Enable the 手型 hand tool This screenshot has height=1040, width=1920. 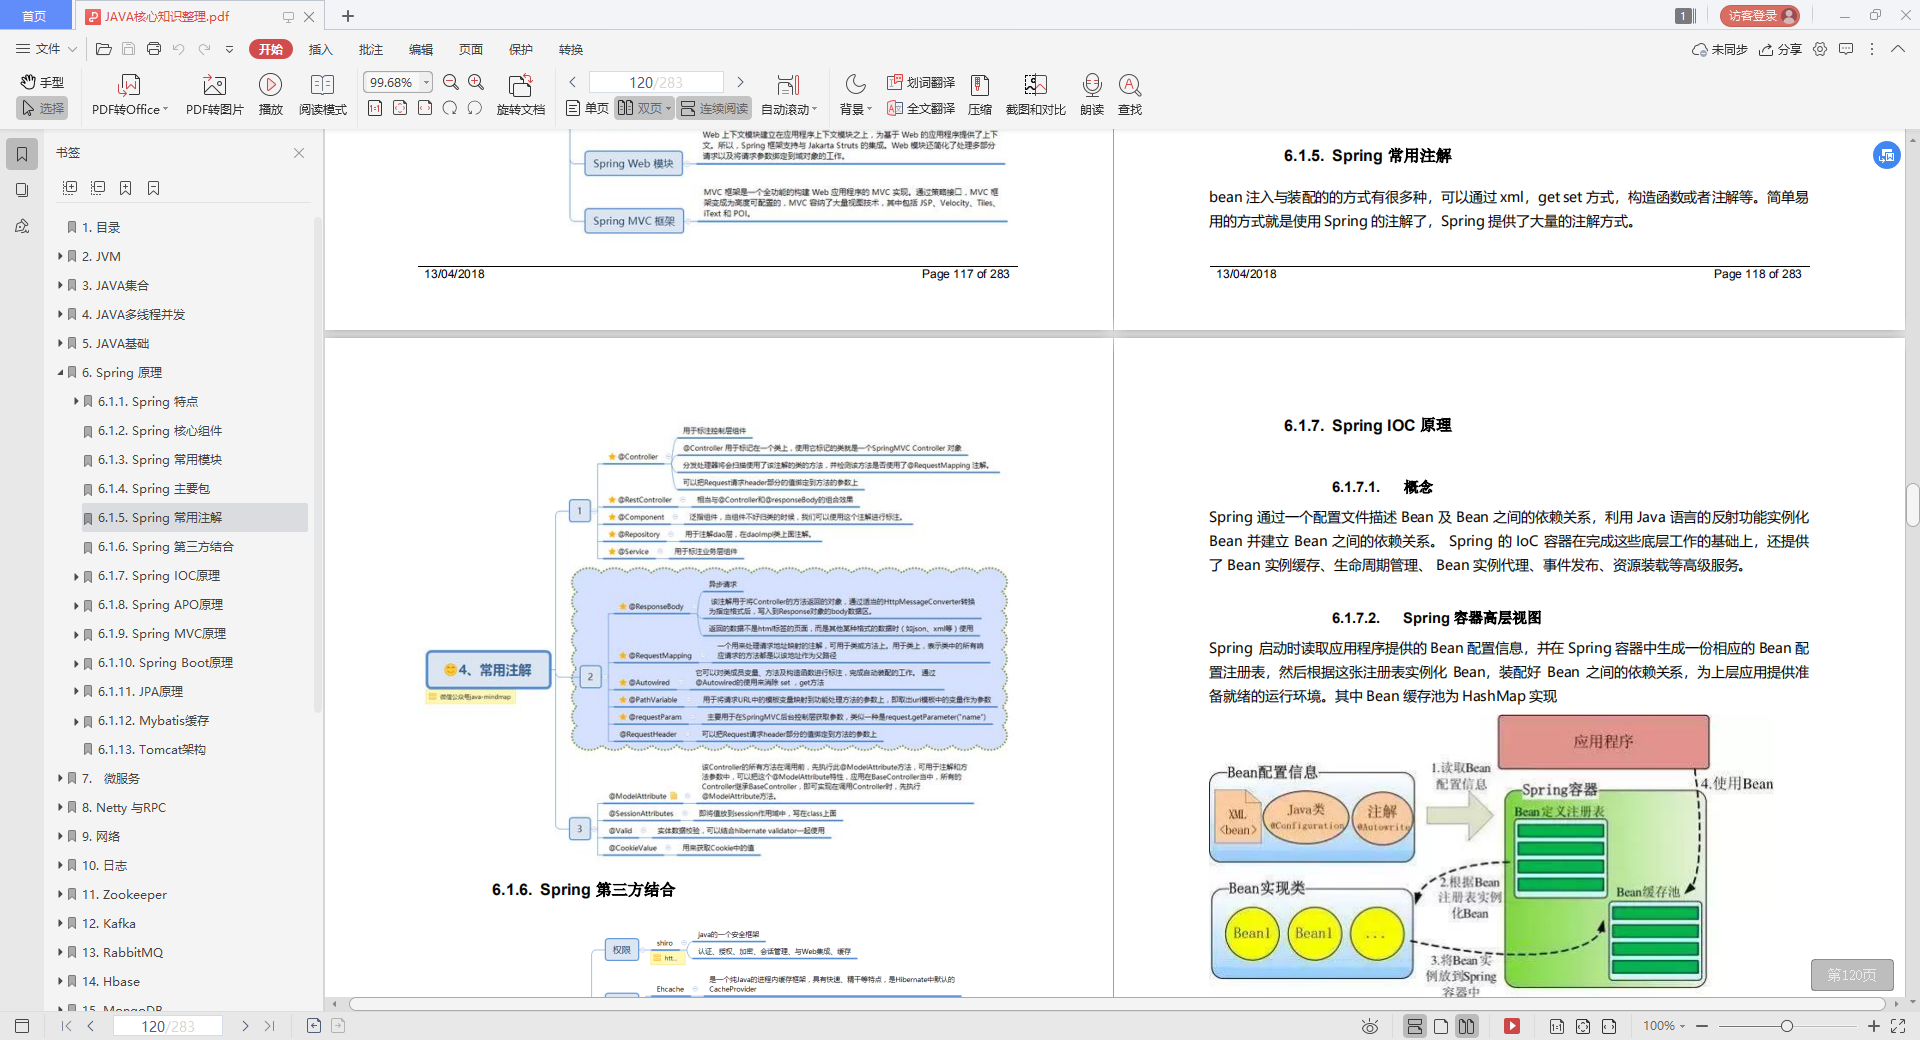(42, 82)
